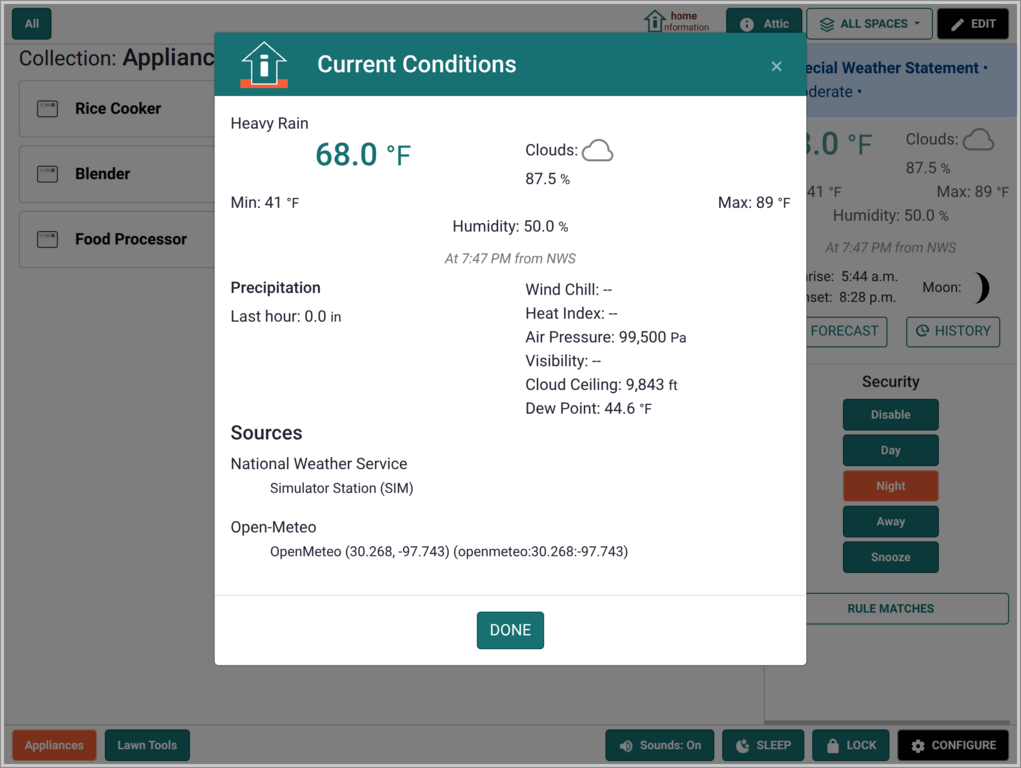The width and height of the screenshot is (1021, 768).
Task: Click the cloud icon beside Clouds in dialog
Action: point(597,150)
